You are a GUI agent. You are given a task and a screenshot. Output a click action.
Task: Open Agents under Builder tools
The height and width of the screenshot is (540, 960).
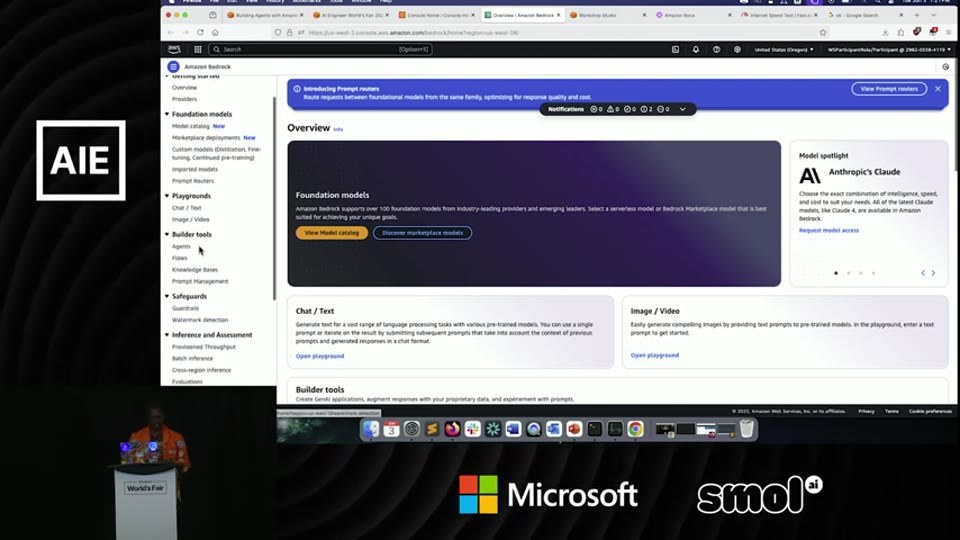tap(181, 246)
